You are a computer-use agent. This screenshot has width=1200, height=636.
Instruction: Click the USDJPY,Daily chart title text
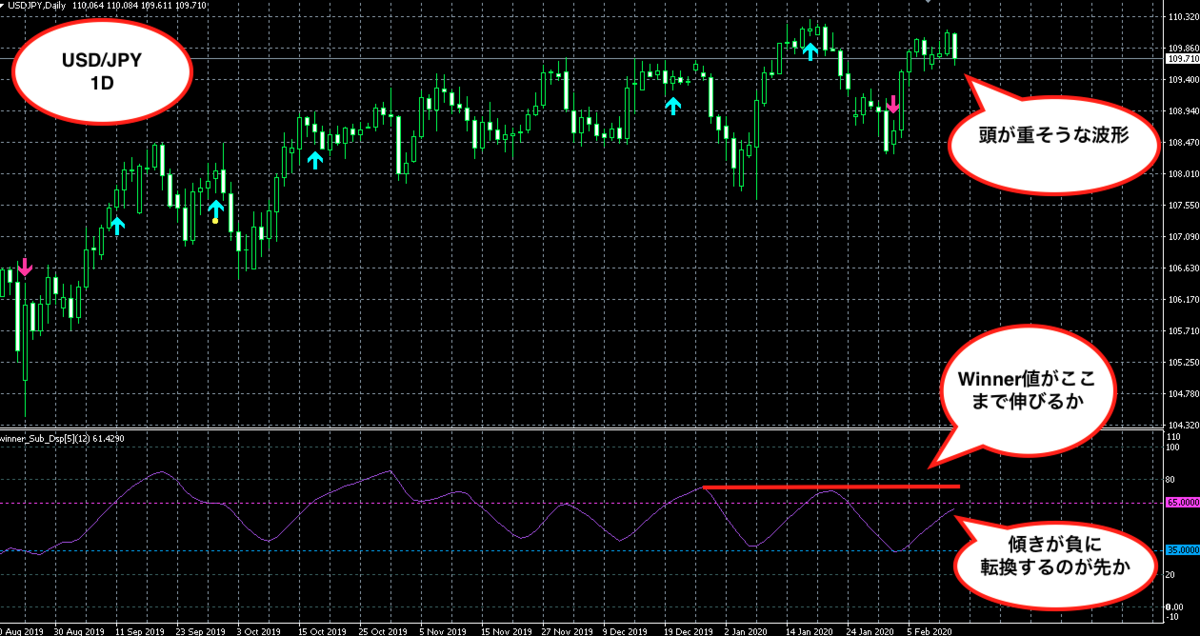pos(35,7)
